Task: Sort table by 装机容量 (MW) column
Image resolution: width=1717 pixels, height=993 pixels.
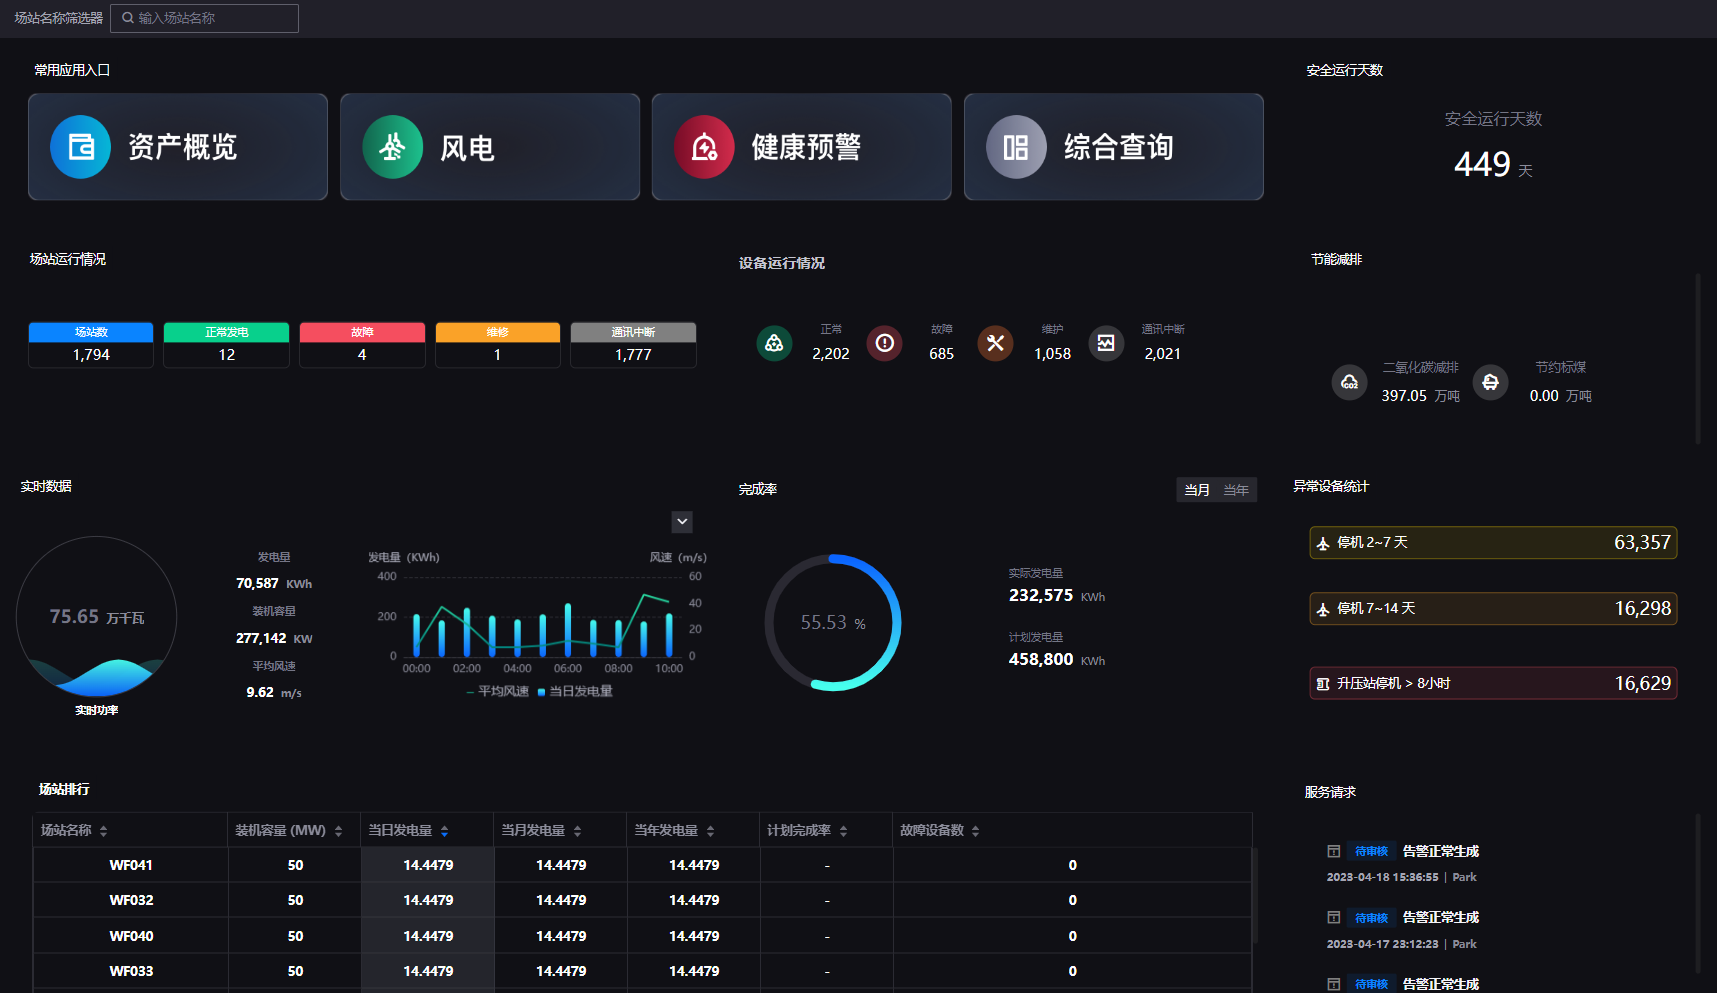Action: tap(338, 831)
